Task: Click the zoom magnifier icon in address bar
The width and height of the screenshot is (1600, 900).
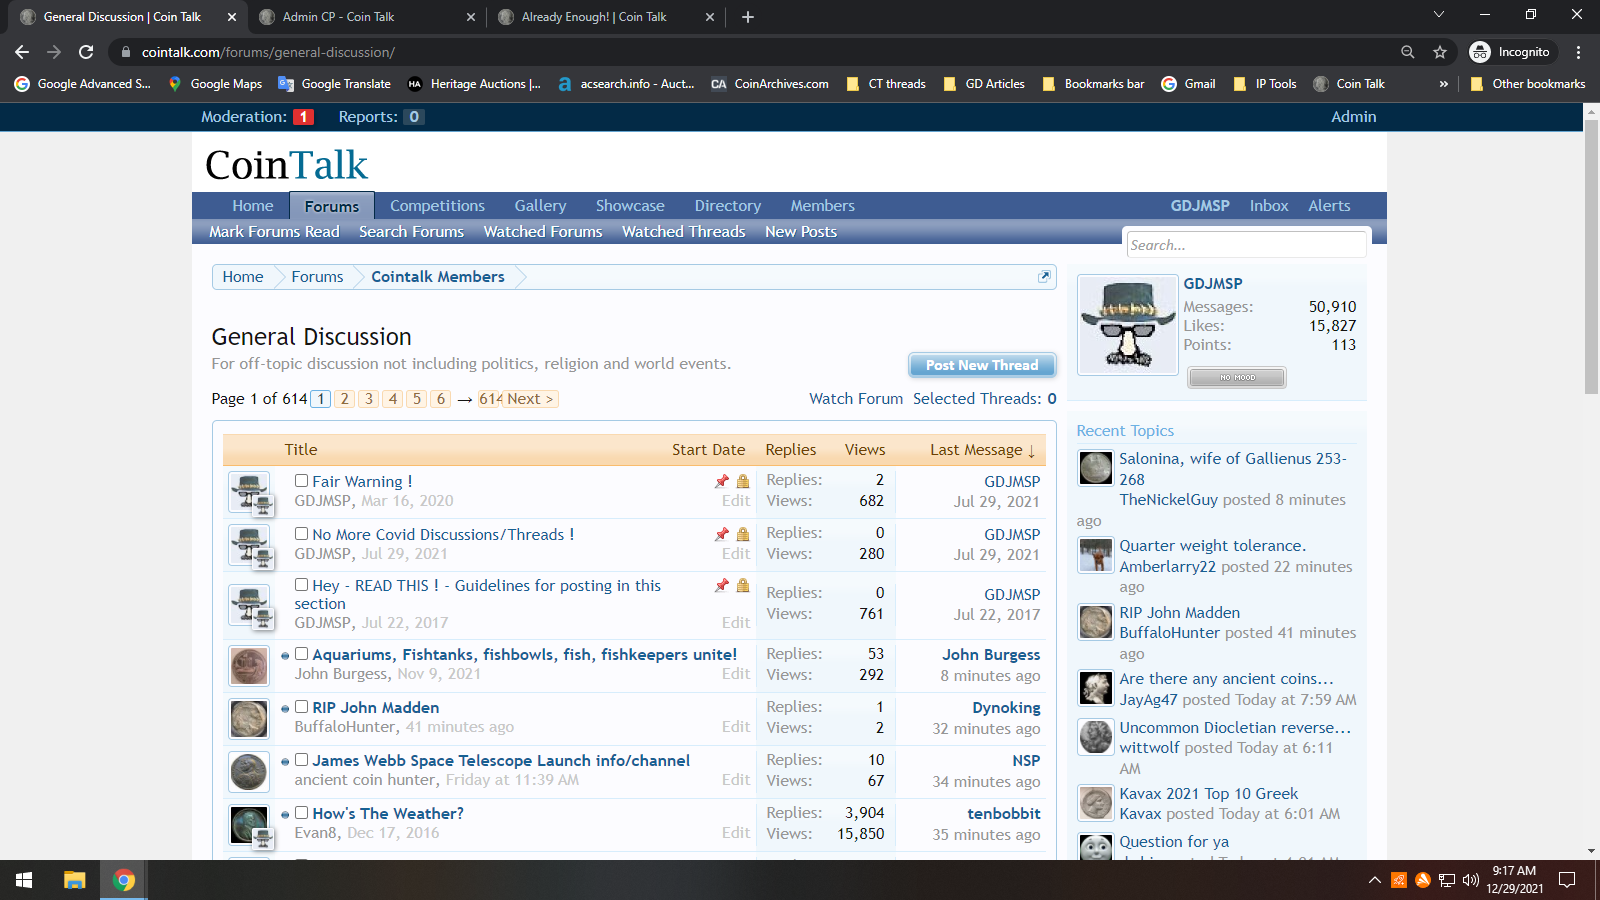Action: tap(1407, 52)
